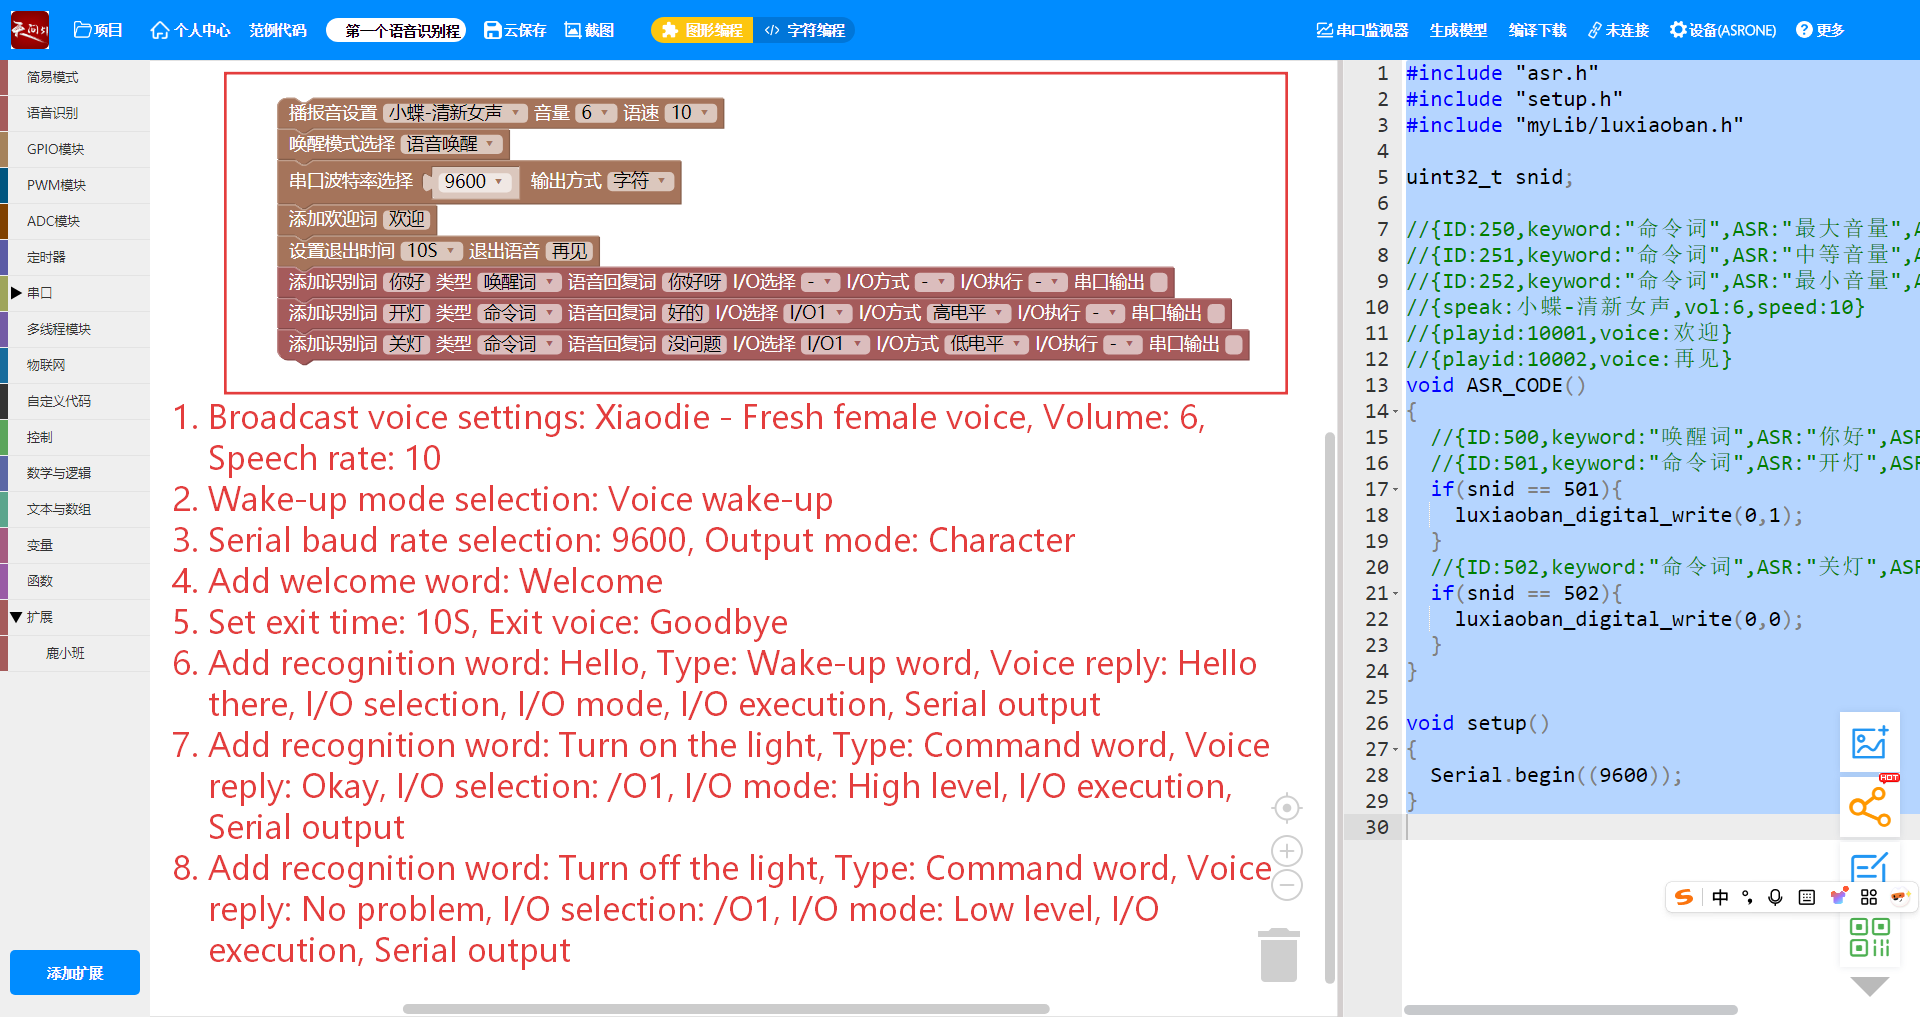
Task: Click the blue add-image icon on the right
Action: pyautogui.click(x=1869, y=742)
